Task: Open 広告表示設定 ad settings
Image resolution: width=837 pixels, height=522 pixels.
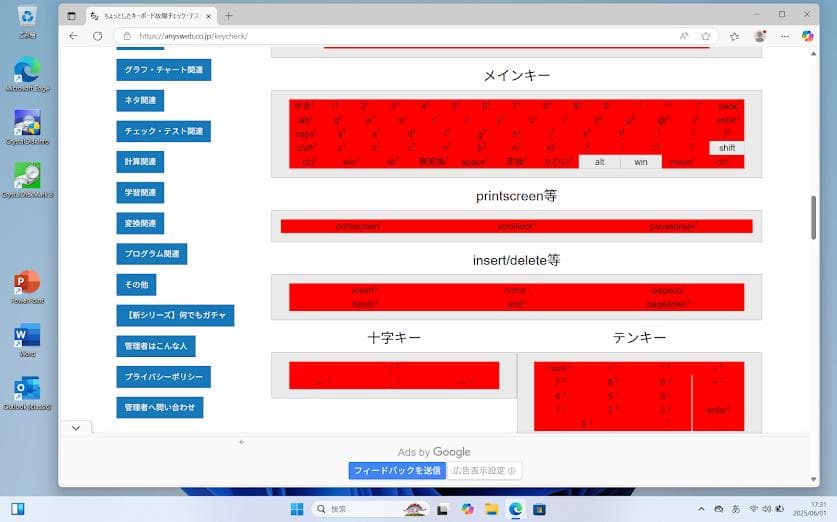Action: point(484,471)
